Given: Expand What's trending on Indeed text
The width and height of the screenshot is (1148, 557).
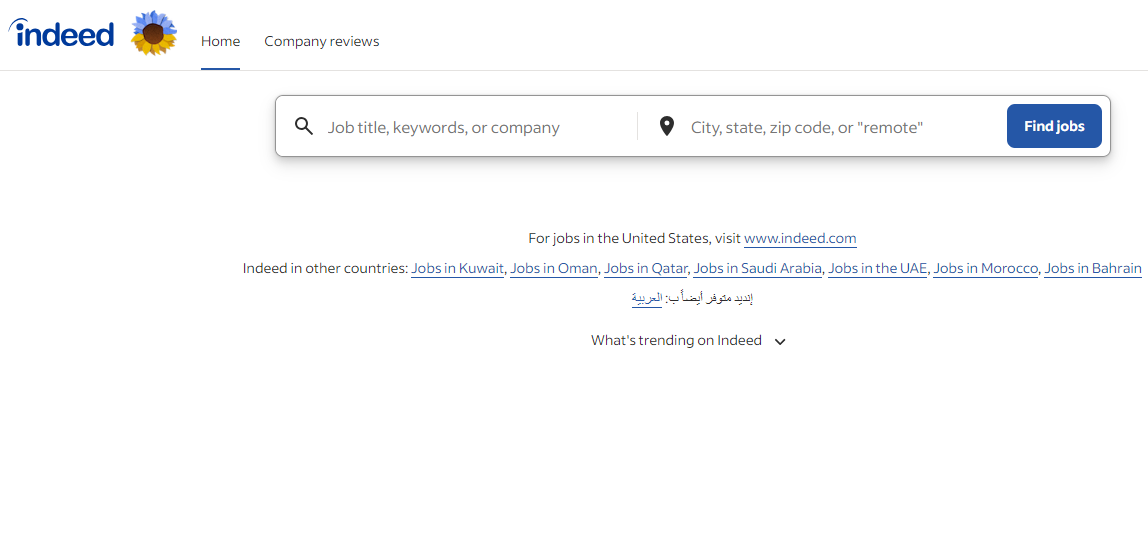Looking at the screenshot, I should pyautogui.click(x=676, y=340).
